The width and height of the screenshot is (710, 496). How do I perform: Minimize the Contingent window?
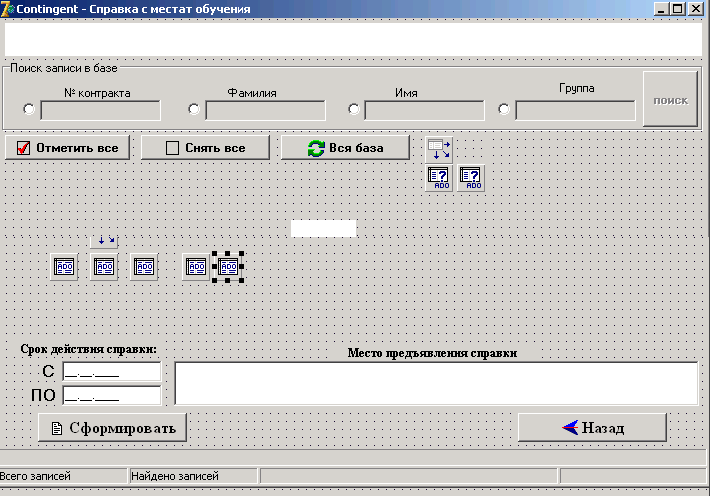(662, 9)
